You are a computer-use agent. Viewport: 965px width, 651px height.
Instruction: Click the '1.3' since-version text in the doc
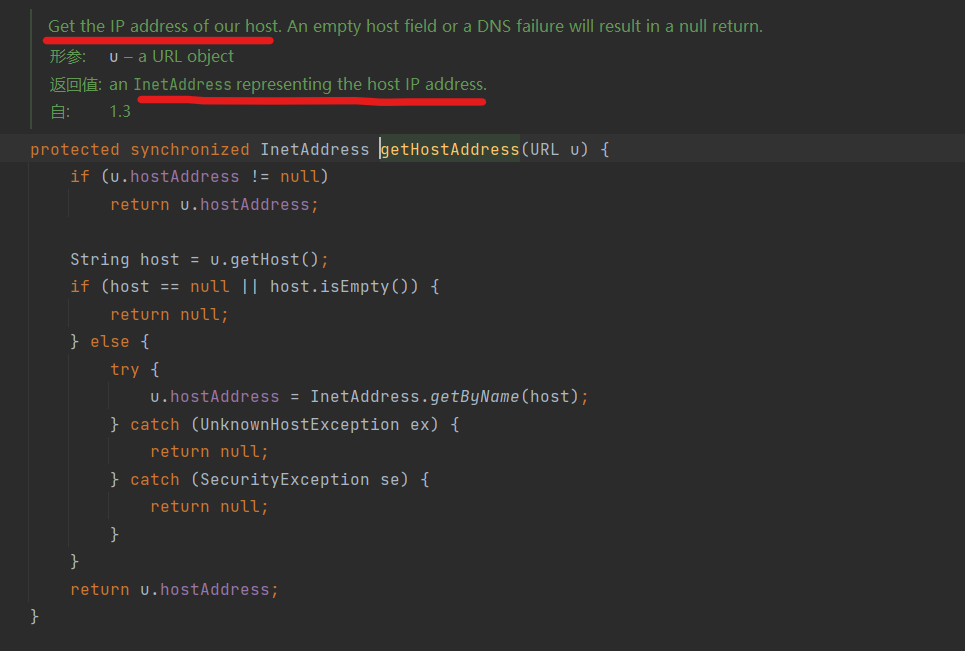[x=120, y=112]
